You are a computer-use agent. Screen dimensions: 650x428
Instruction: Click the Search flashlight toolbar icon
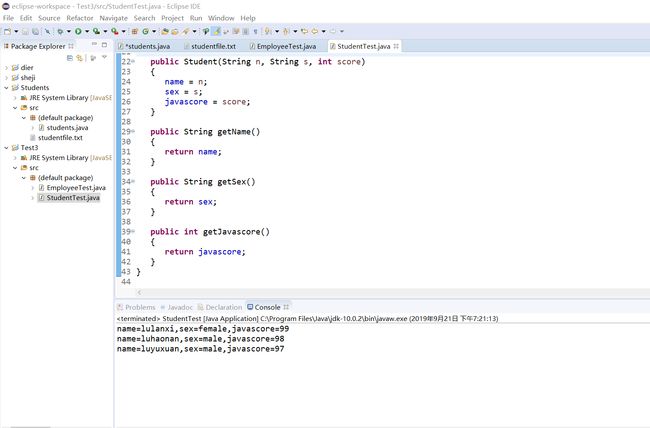coord(186,32)
